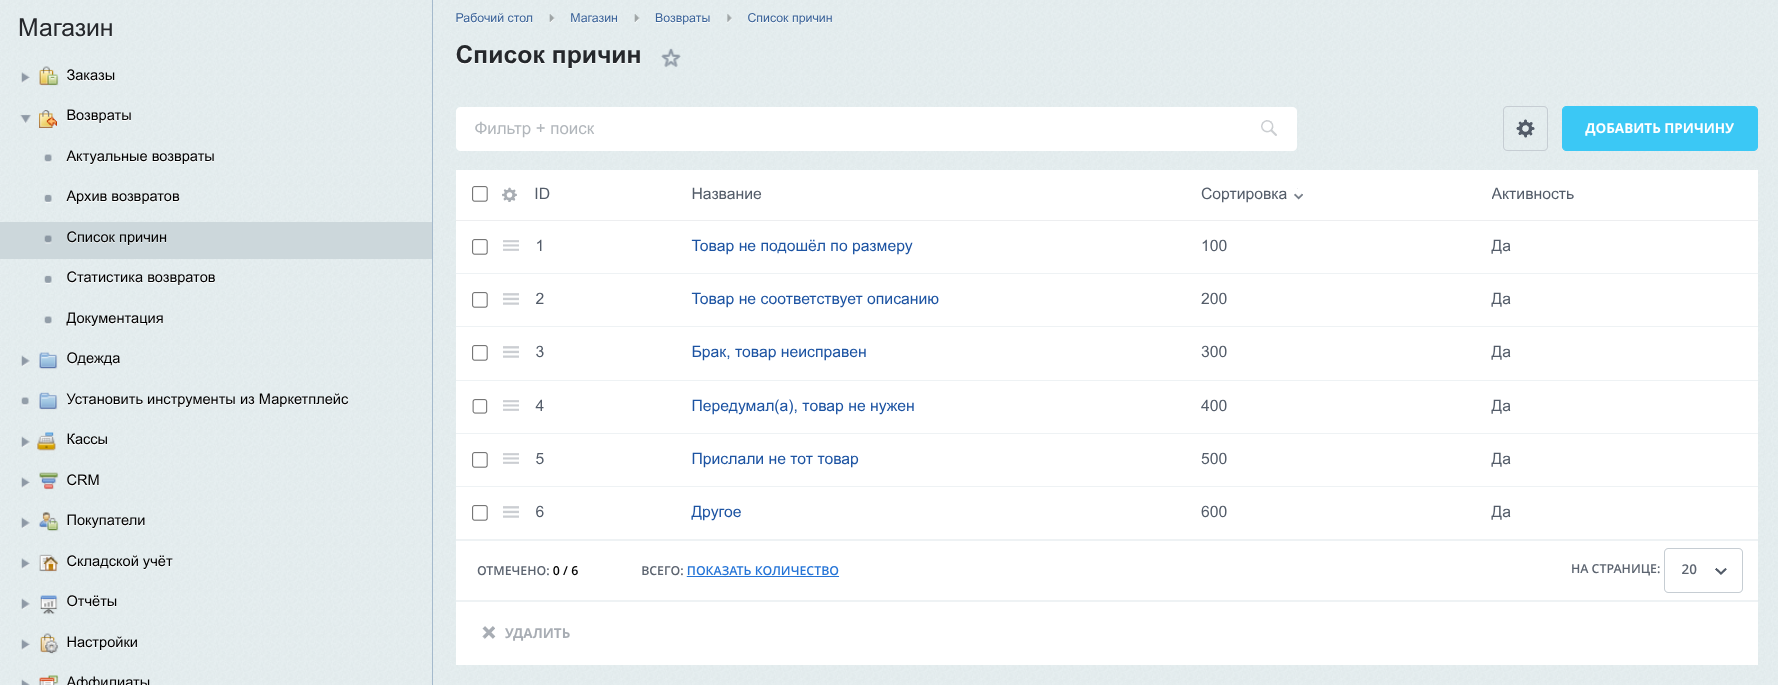
Task: Click drag handle for row 3
Action: (x=511, y=352)
